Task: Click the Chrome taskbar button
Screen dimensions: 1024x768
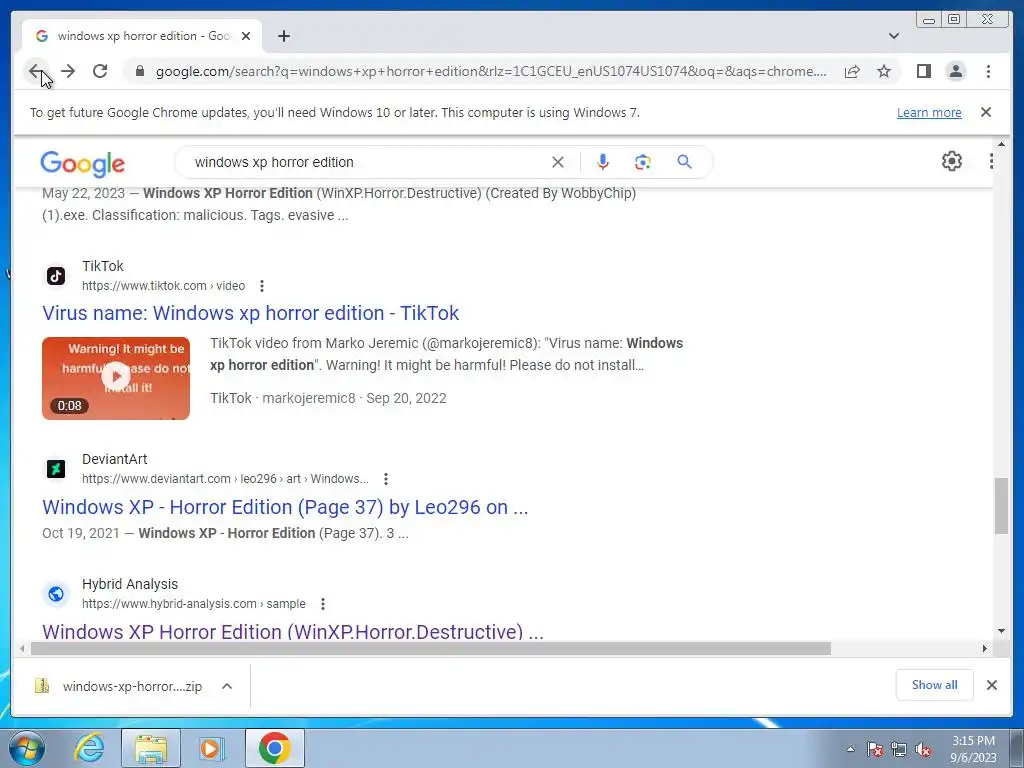Action: (x=274, y=748)
